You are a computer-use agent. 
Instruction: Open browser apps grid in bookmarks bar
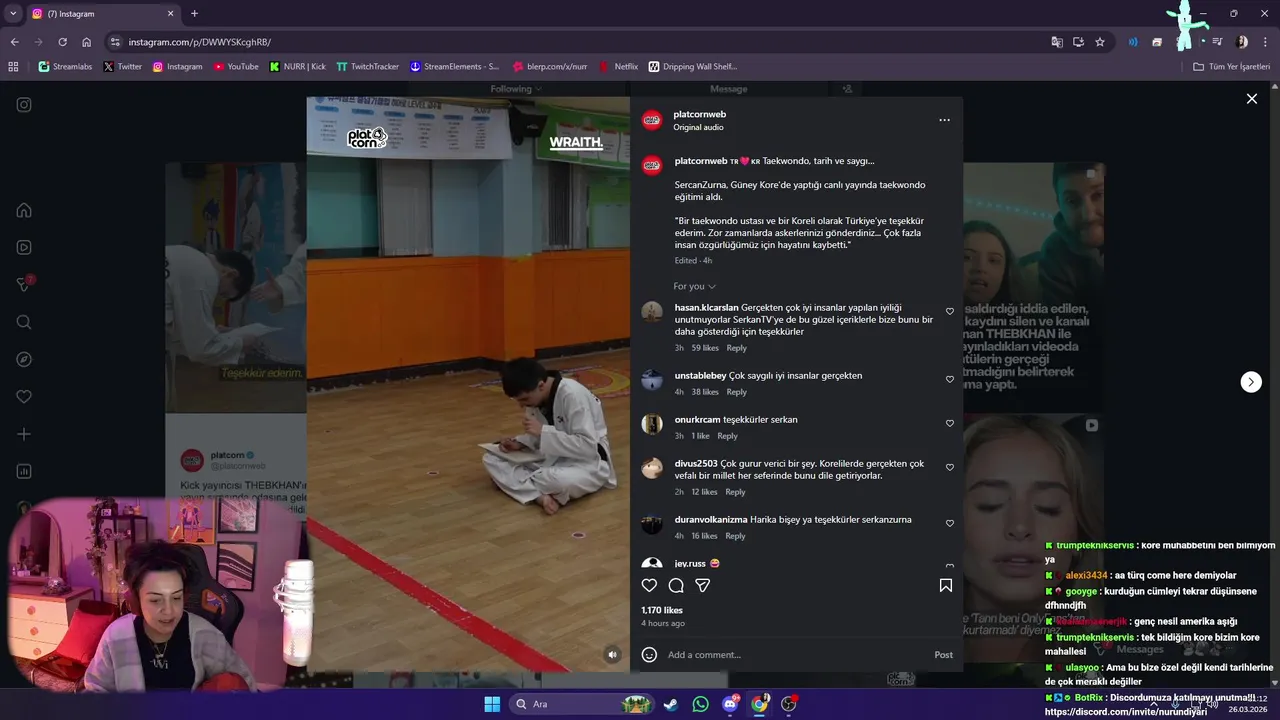pyautogui.click(x=13, y=67)
